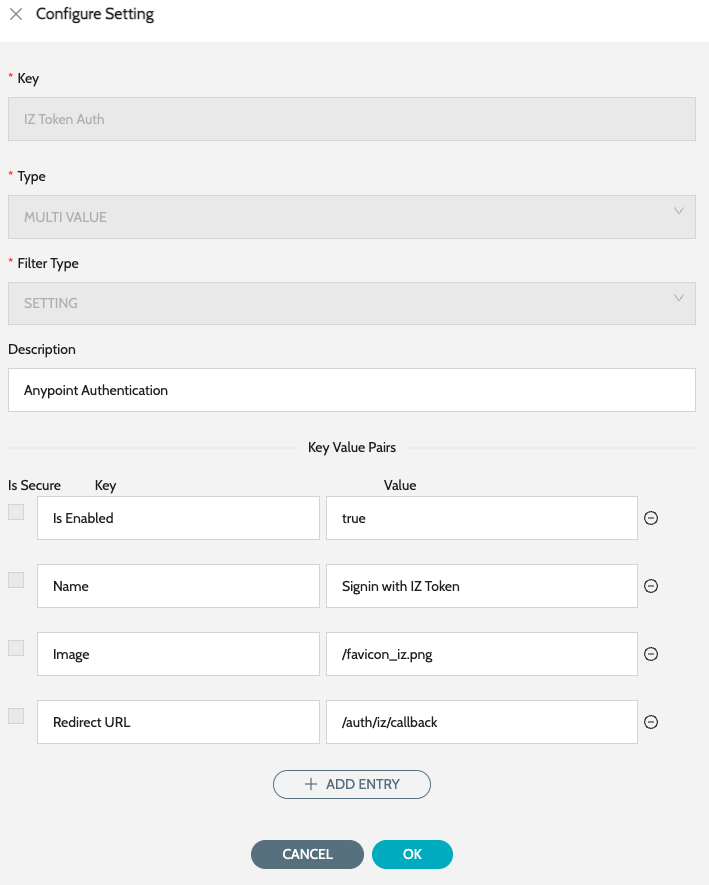Click the Description label
The image size is (709, 885).
tap(42, 349)
